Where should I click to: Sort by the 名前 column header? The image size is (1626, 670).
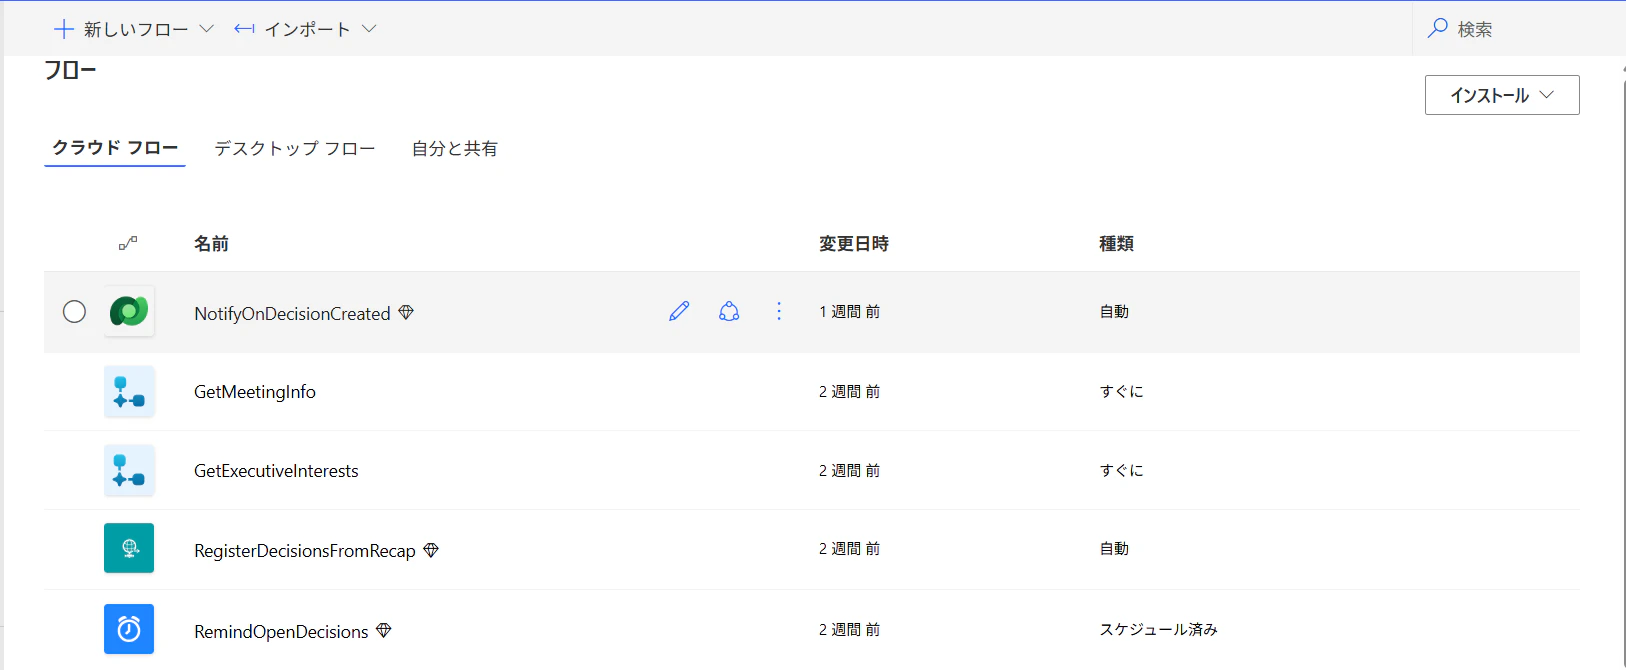[x=211, y=244]
